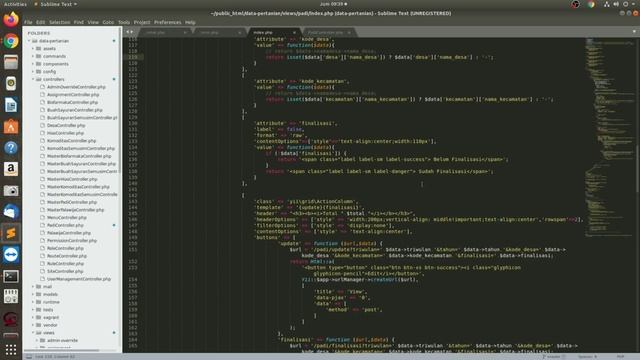Expand the commands folder

pos(33,56)
